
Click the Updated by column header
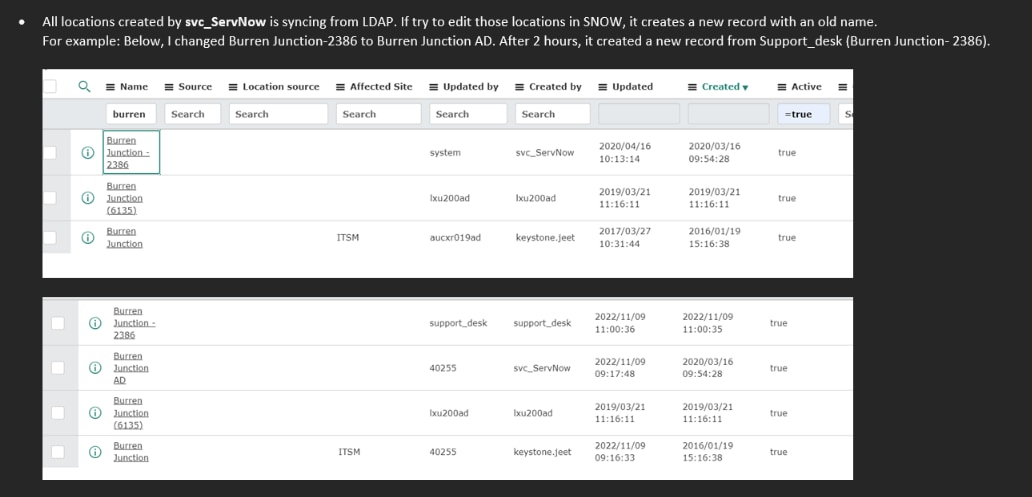point(471,87)
